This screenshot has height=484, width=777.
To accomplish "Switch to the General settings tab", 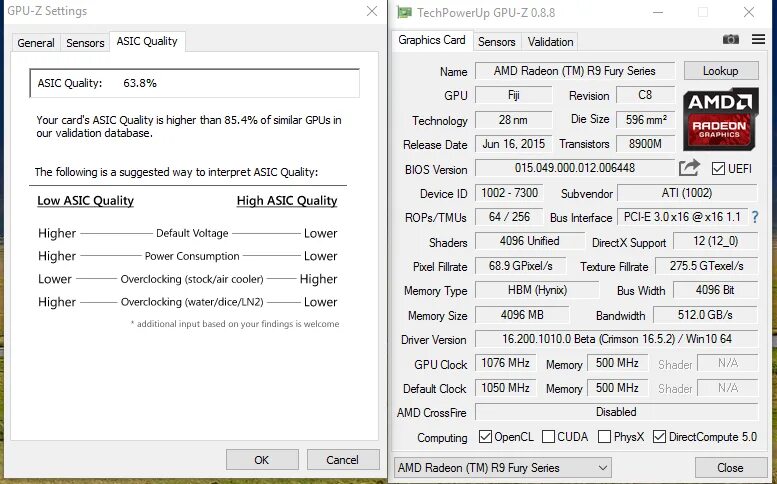I will [36, 43].
